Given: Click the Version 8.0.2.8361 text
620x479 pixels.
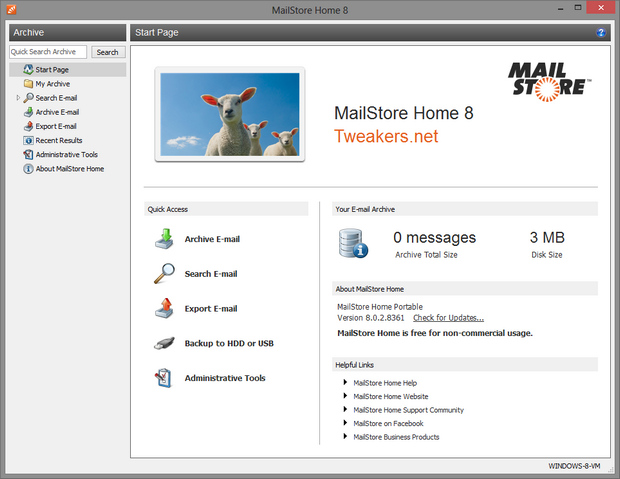Looking at the screenshot, I should pyautogui.click(x=370, y=318).
